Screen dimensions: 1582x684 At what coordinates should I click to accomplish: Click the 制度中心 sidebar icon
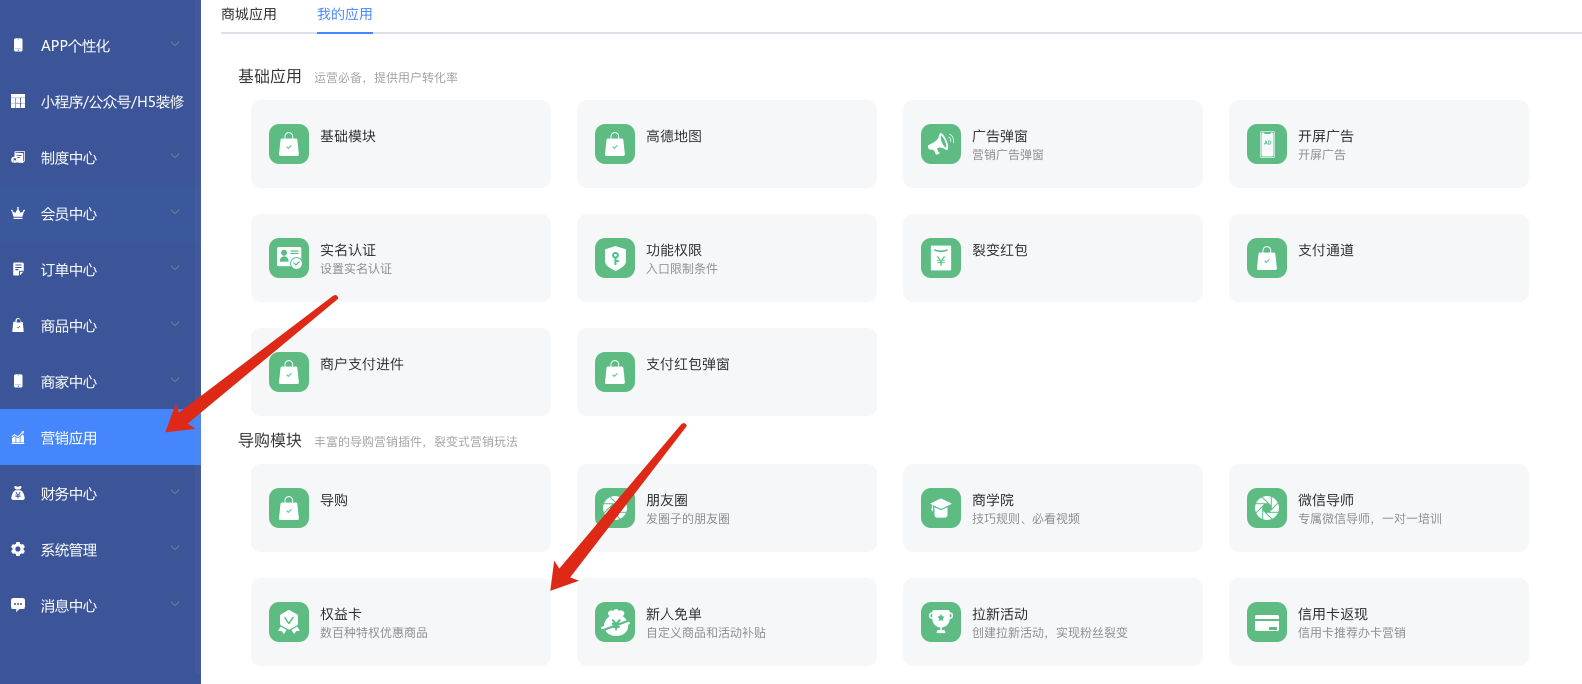(18, 157)
